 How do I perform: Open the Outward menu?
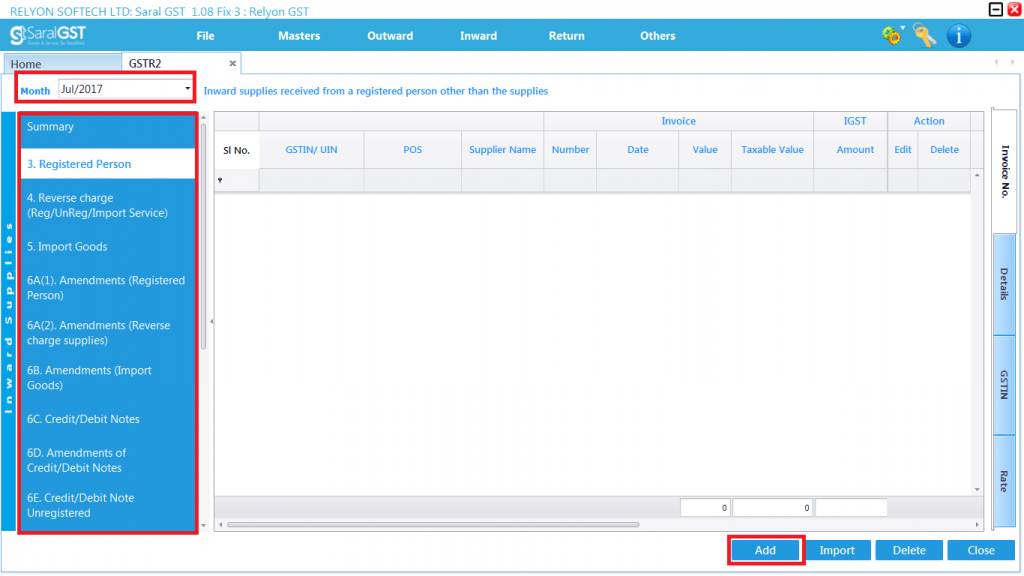click(390, 36)
